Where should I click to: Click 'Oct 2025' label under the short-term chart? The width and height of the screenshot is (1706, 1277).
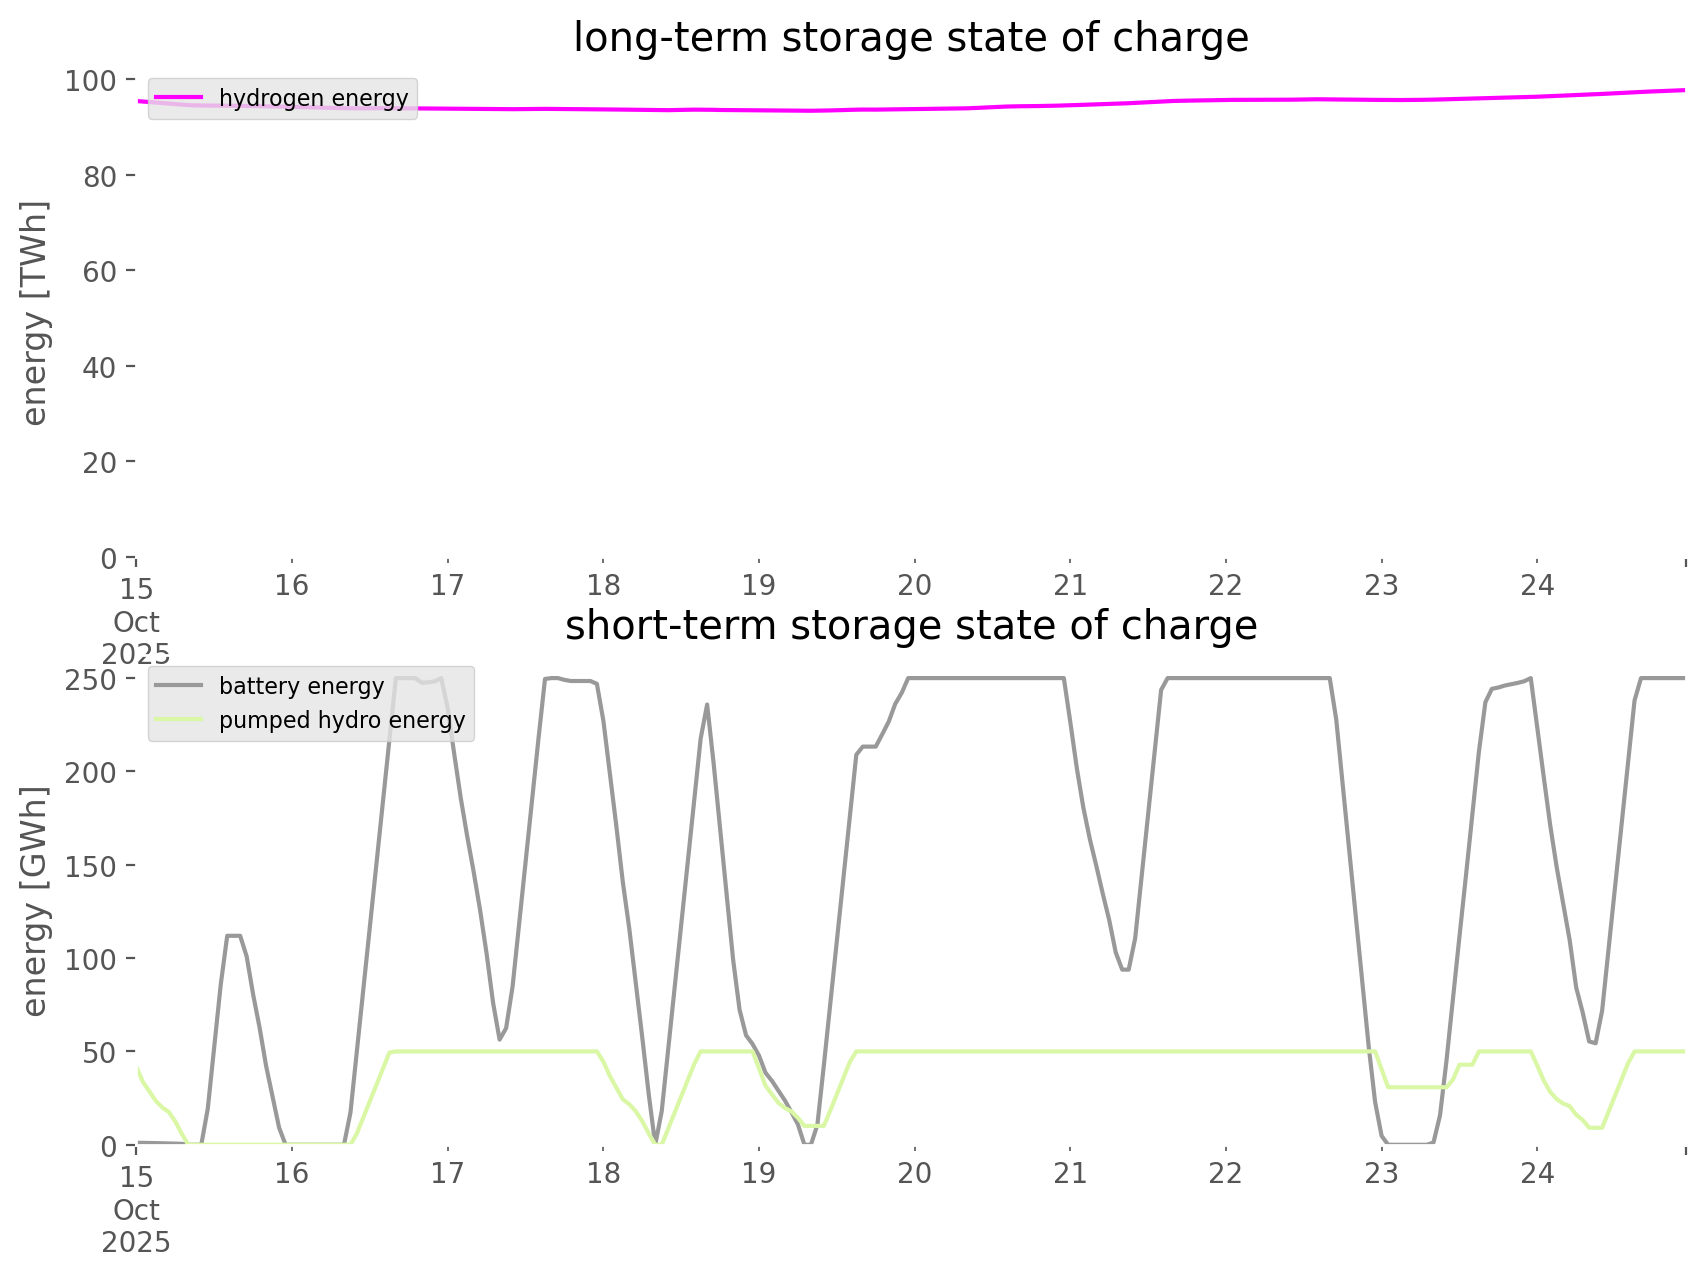pos(136,1226)
